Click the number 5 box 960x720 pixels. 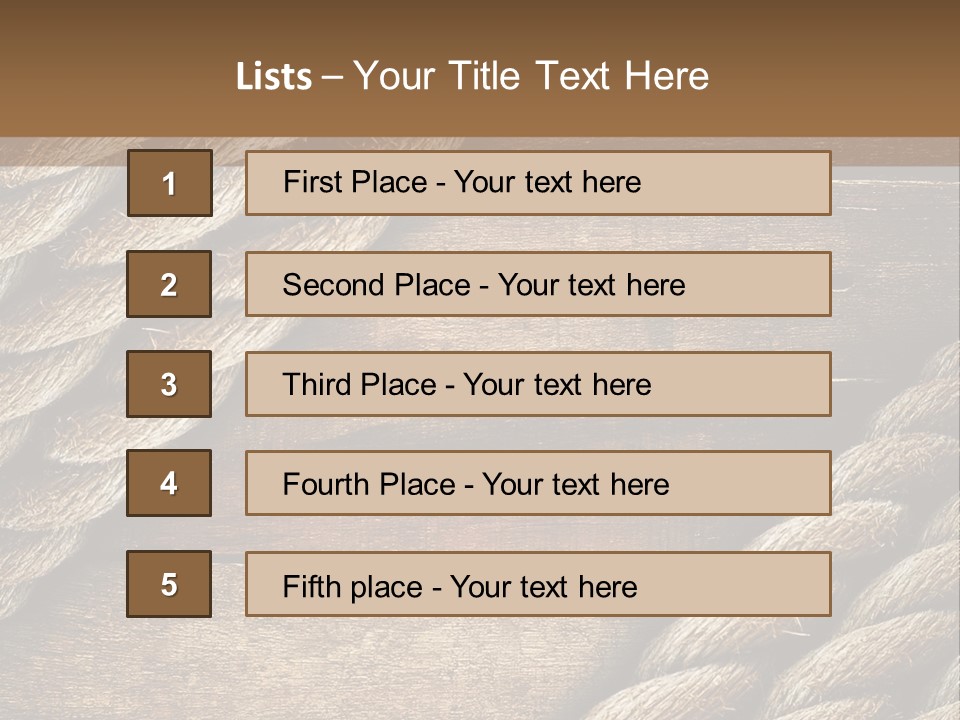click(x=169, y=584)
